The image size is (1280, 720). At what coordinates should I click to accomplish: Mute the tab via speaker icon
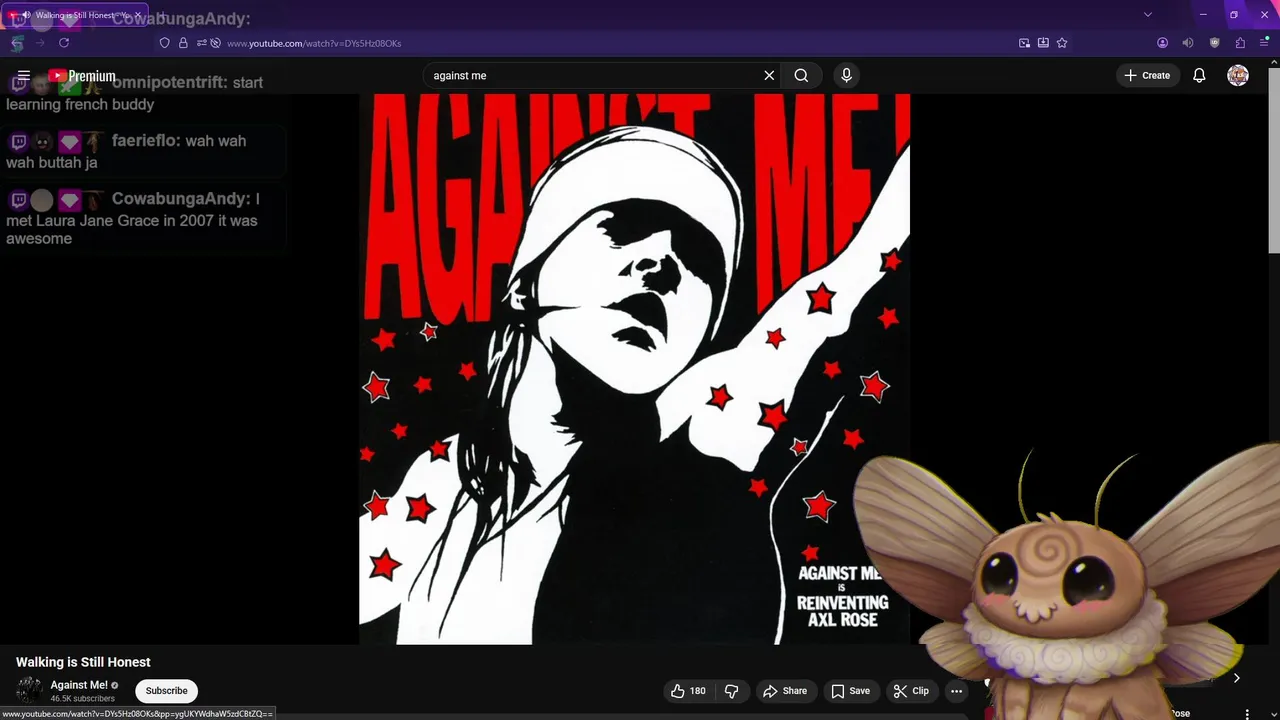click(x=26, y=15)
